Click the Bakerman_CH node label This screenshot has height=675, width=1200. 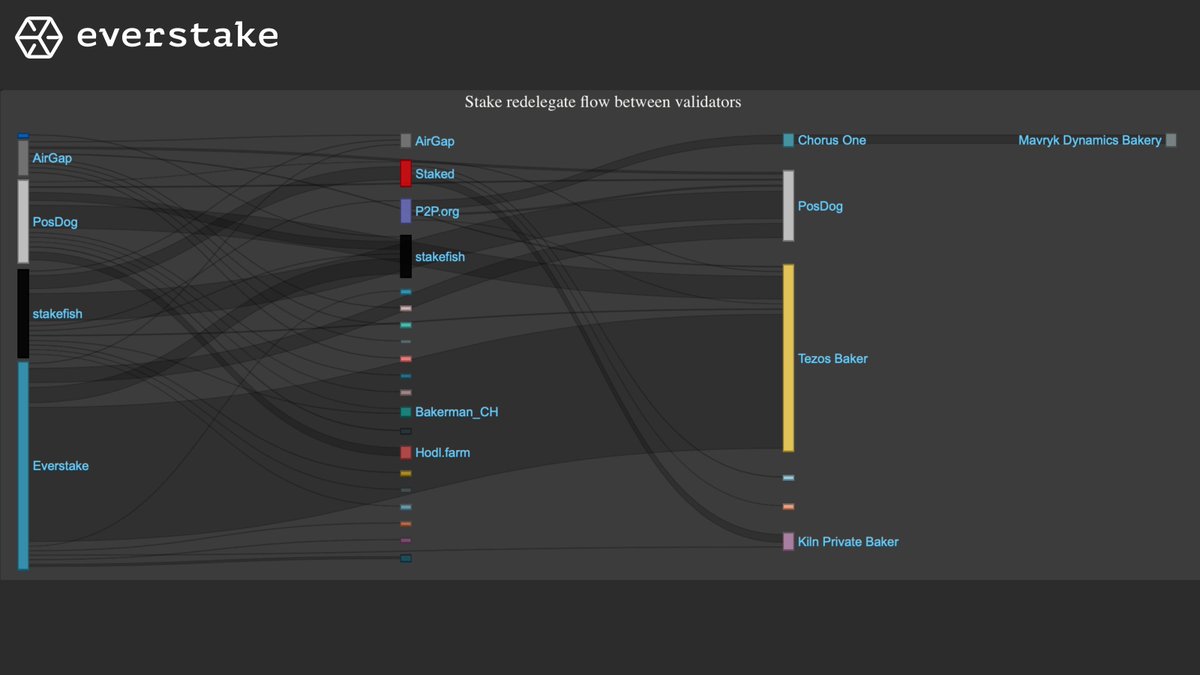[456, 412]
